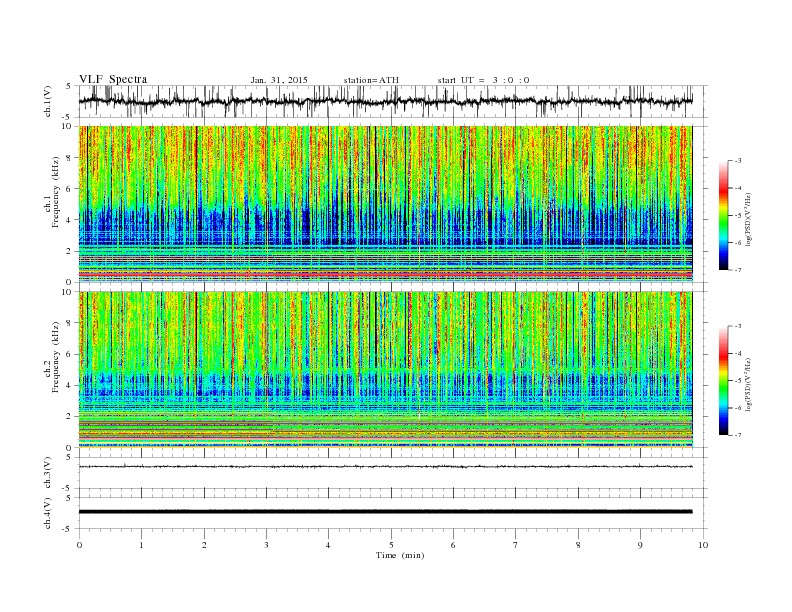Image resolution: width=792 pixels, height=612 pixels.
Task: Click the '-3' tick on ch.1 colorbar
Action: [x=738, y=161]
